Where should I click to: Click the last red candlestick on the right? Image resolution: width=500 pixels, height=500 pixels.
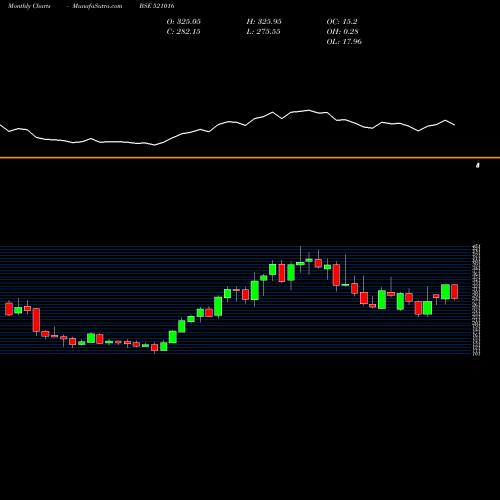click(455, 292)
